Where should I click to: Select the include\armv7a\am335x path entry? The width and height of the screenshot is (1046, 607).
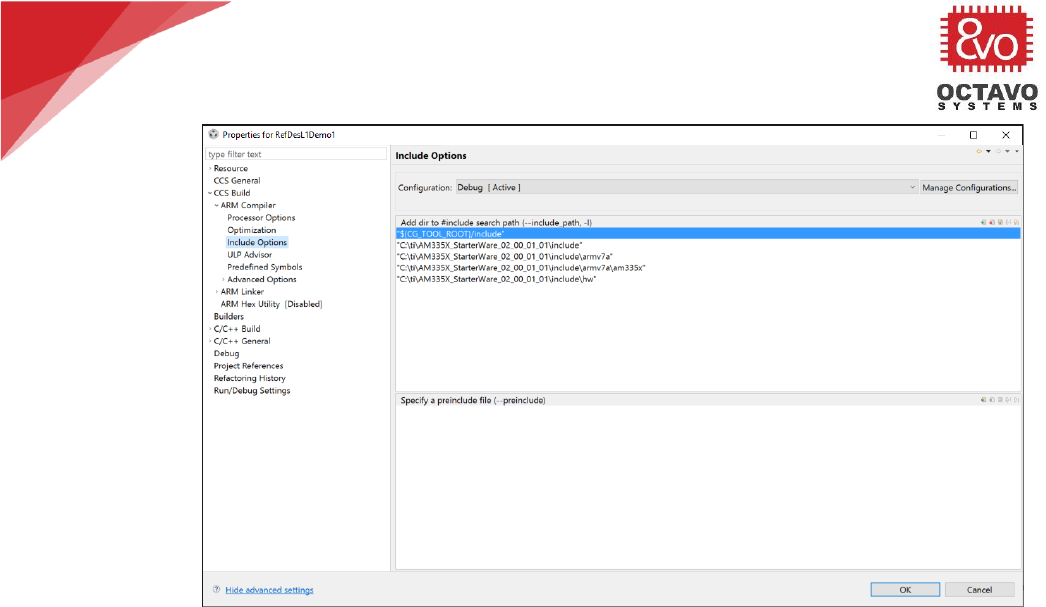(x=708, y=268)
